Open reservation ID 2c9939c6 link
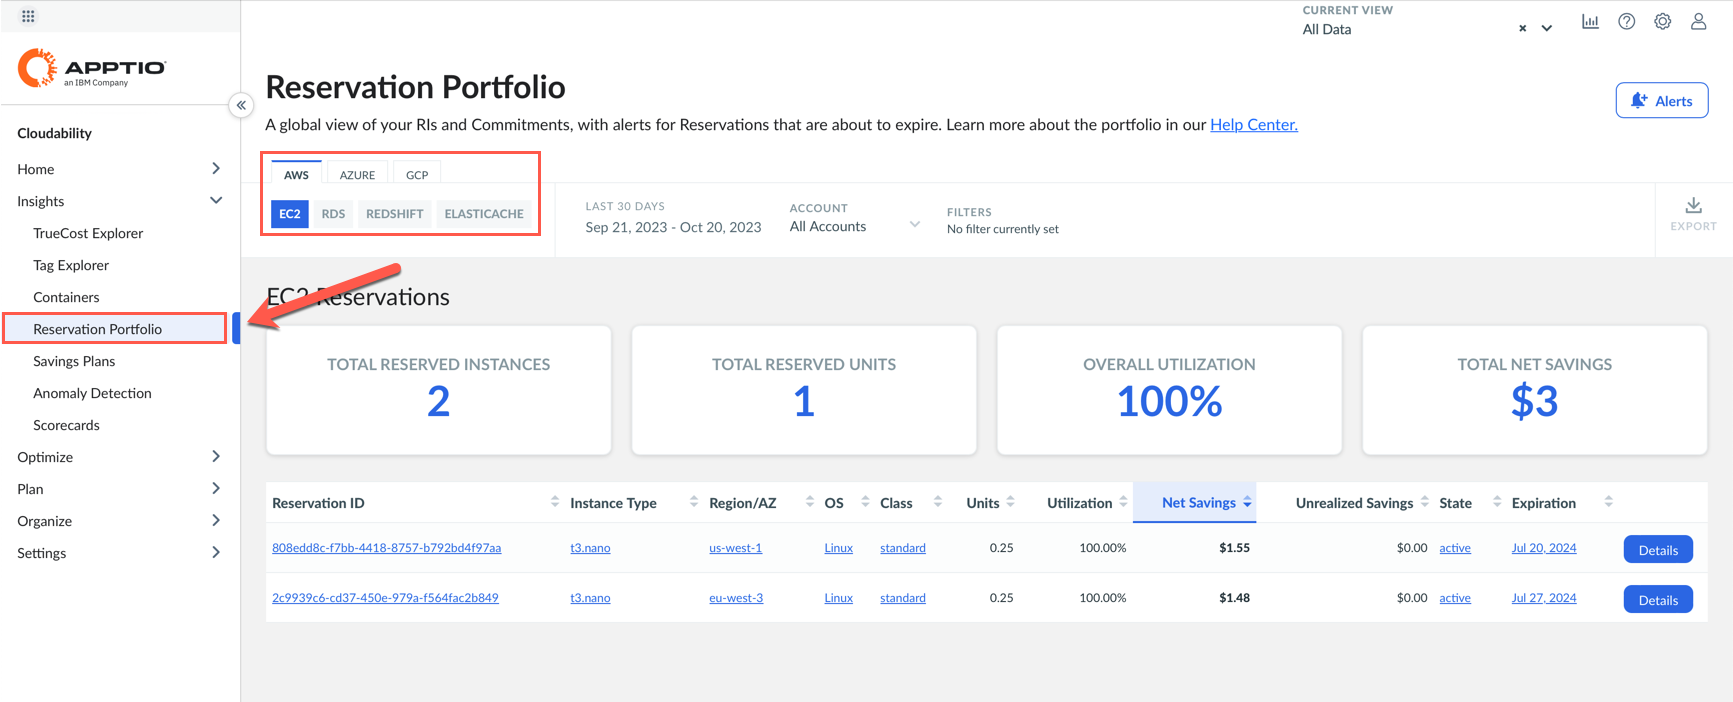Image resolution: width=1733 pixels, height=702 pixels. [385, 598]
